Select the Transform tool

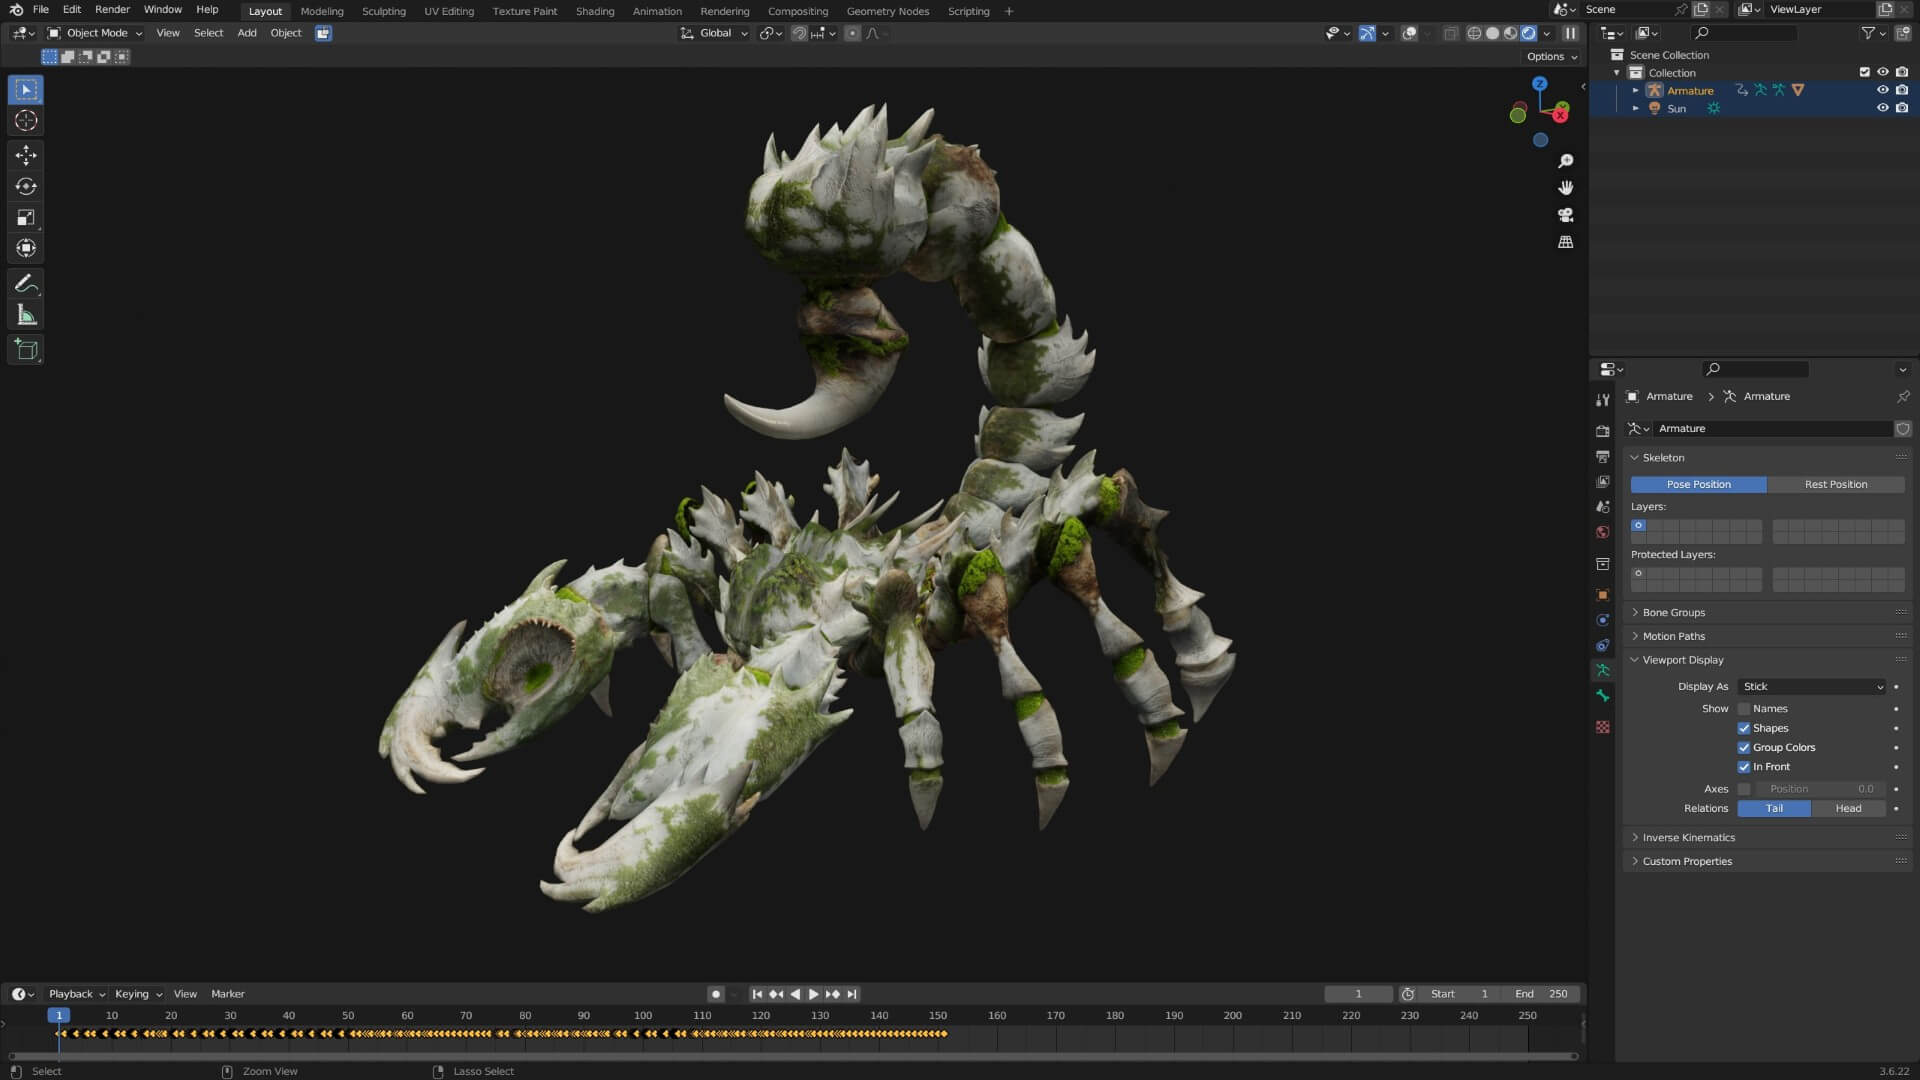(x=26, y=248)
